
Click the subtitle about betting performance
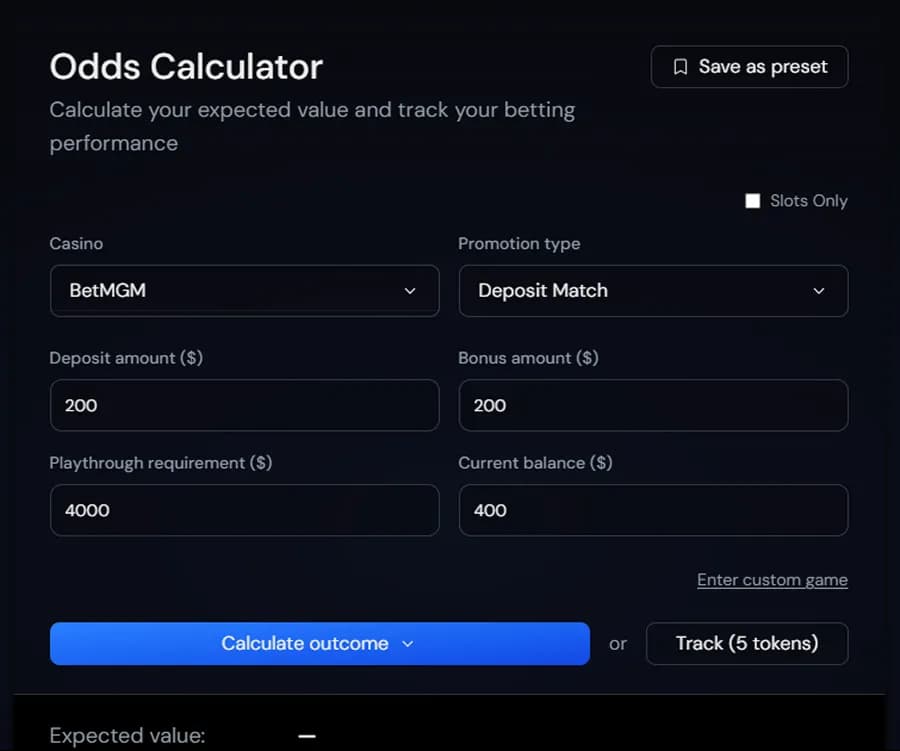click(x=312, y=110)
